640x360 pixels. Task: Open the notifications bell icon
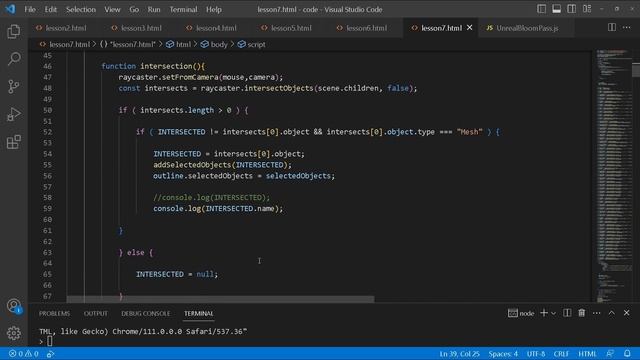627,353
